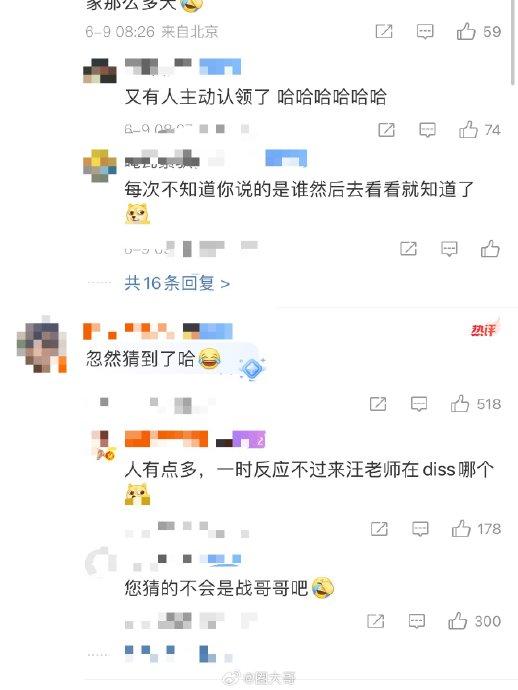Open reply box for 忽然猜到了哈 comment
Viewport: 518px width, 690px height.
[x=419, y=404]
